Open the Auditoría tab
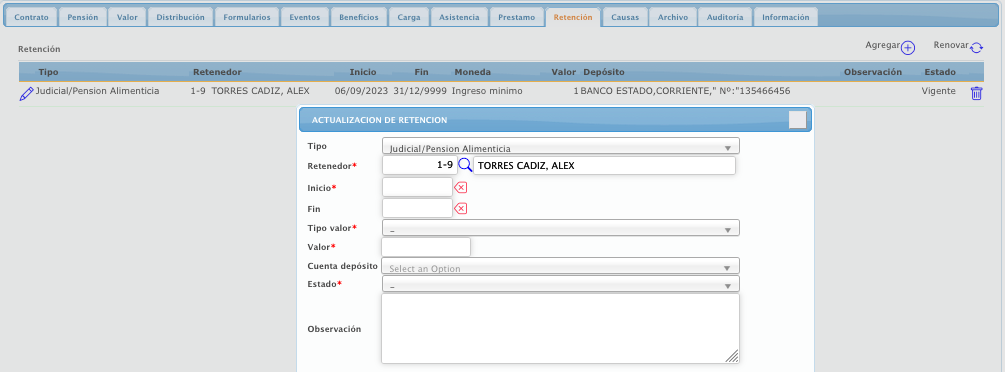This screenshot has width=1005, height=372. click(x=725, y=17)
